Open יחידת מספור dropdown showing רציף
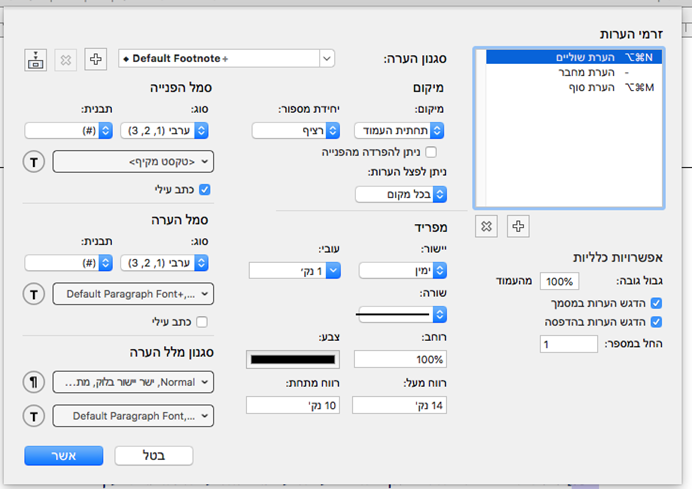The image size is (692, 489). (x=296, y=131)
